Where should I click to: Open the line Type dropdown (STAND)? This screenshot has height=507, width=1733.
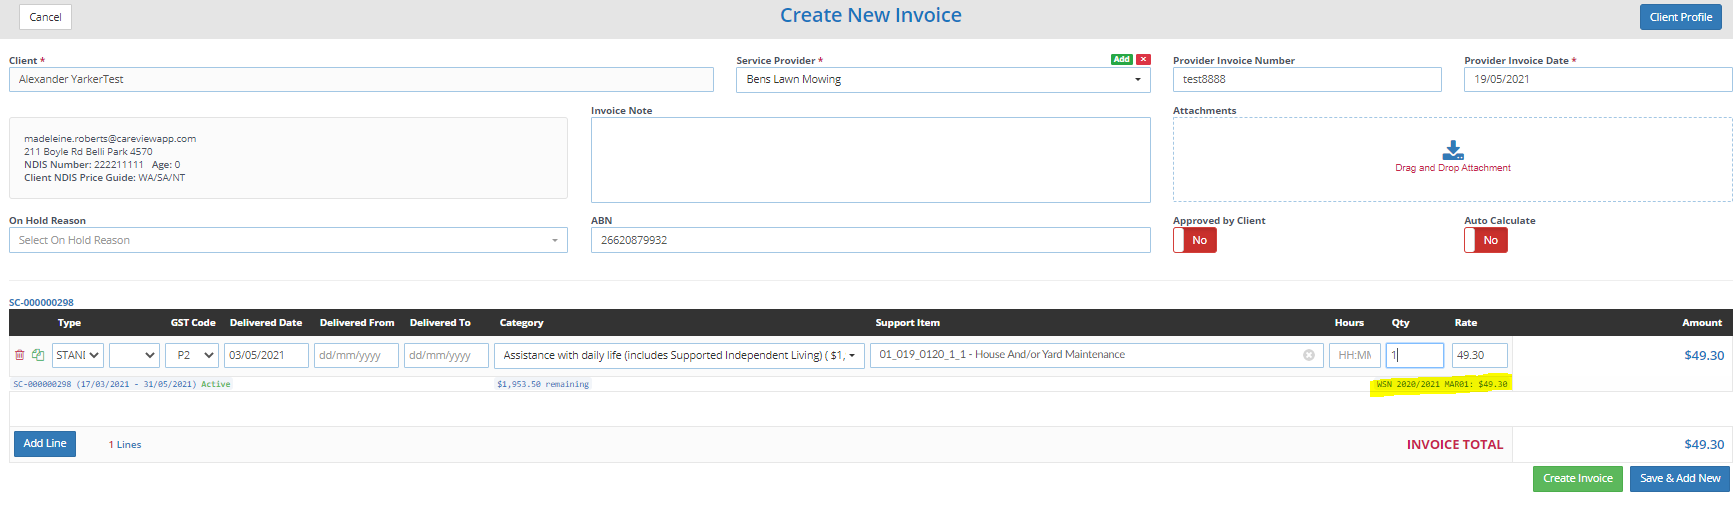(x=78, y=355)
